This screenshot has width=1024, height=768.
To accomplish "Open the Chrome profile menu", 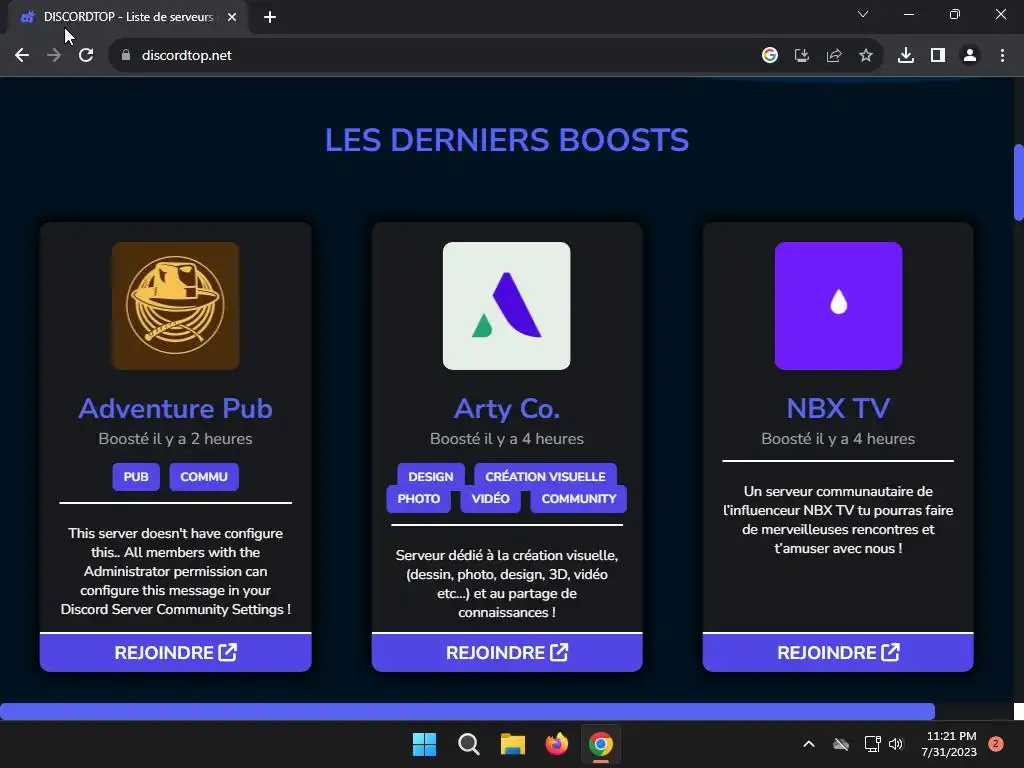I will pos(970,56).
